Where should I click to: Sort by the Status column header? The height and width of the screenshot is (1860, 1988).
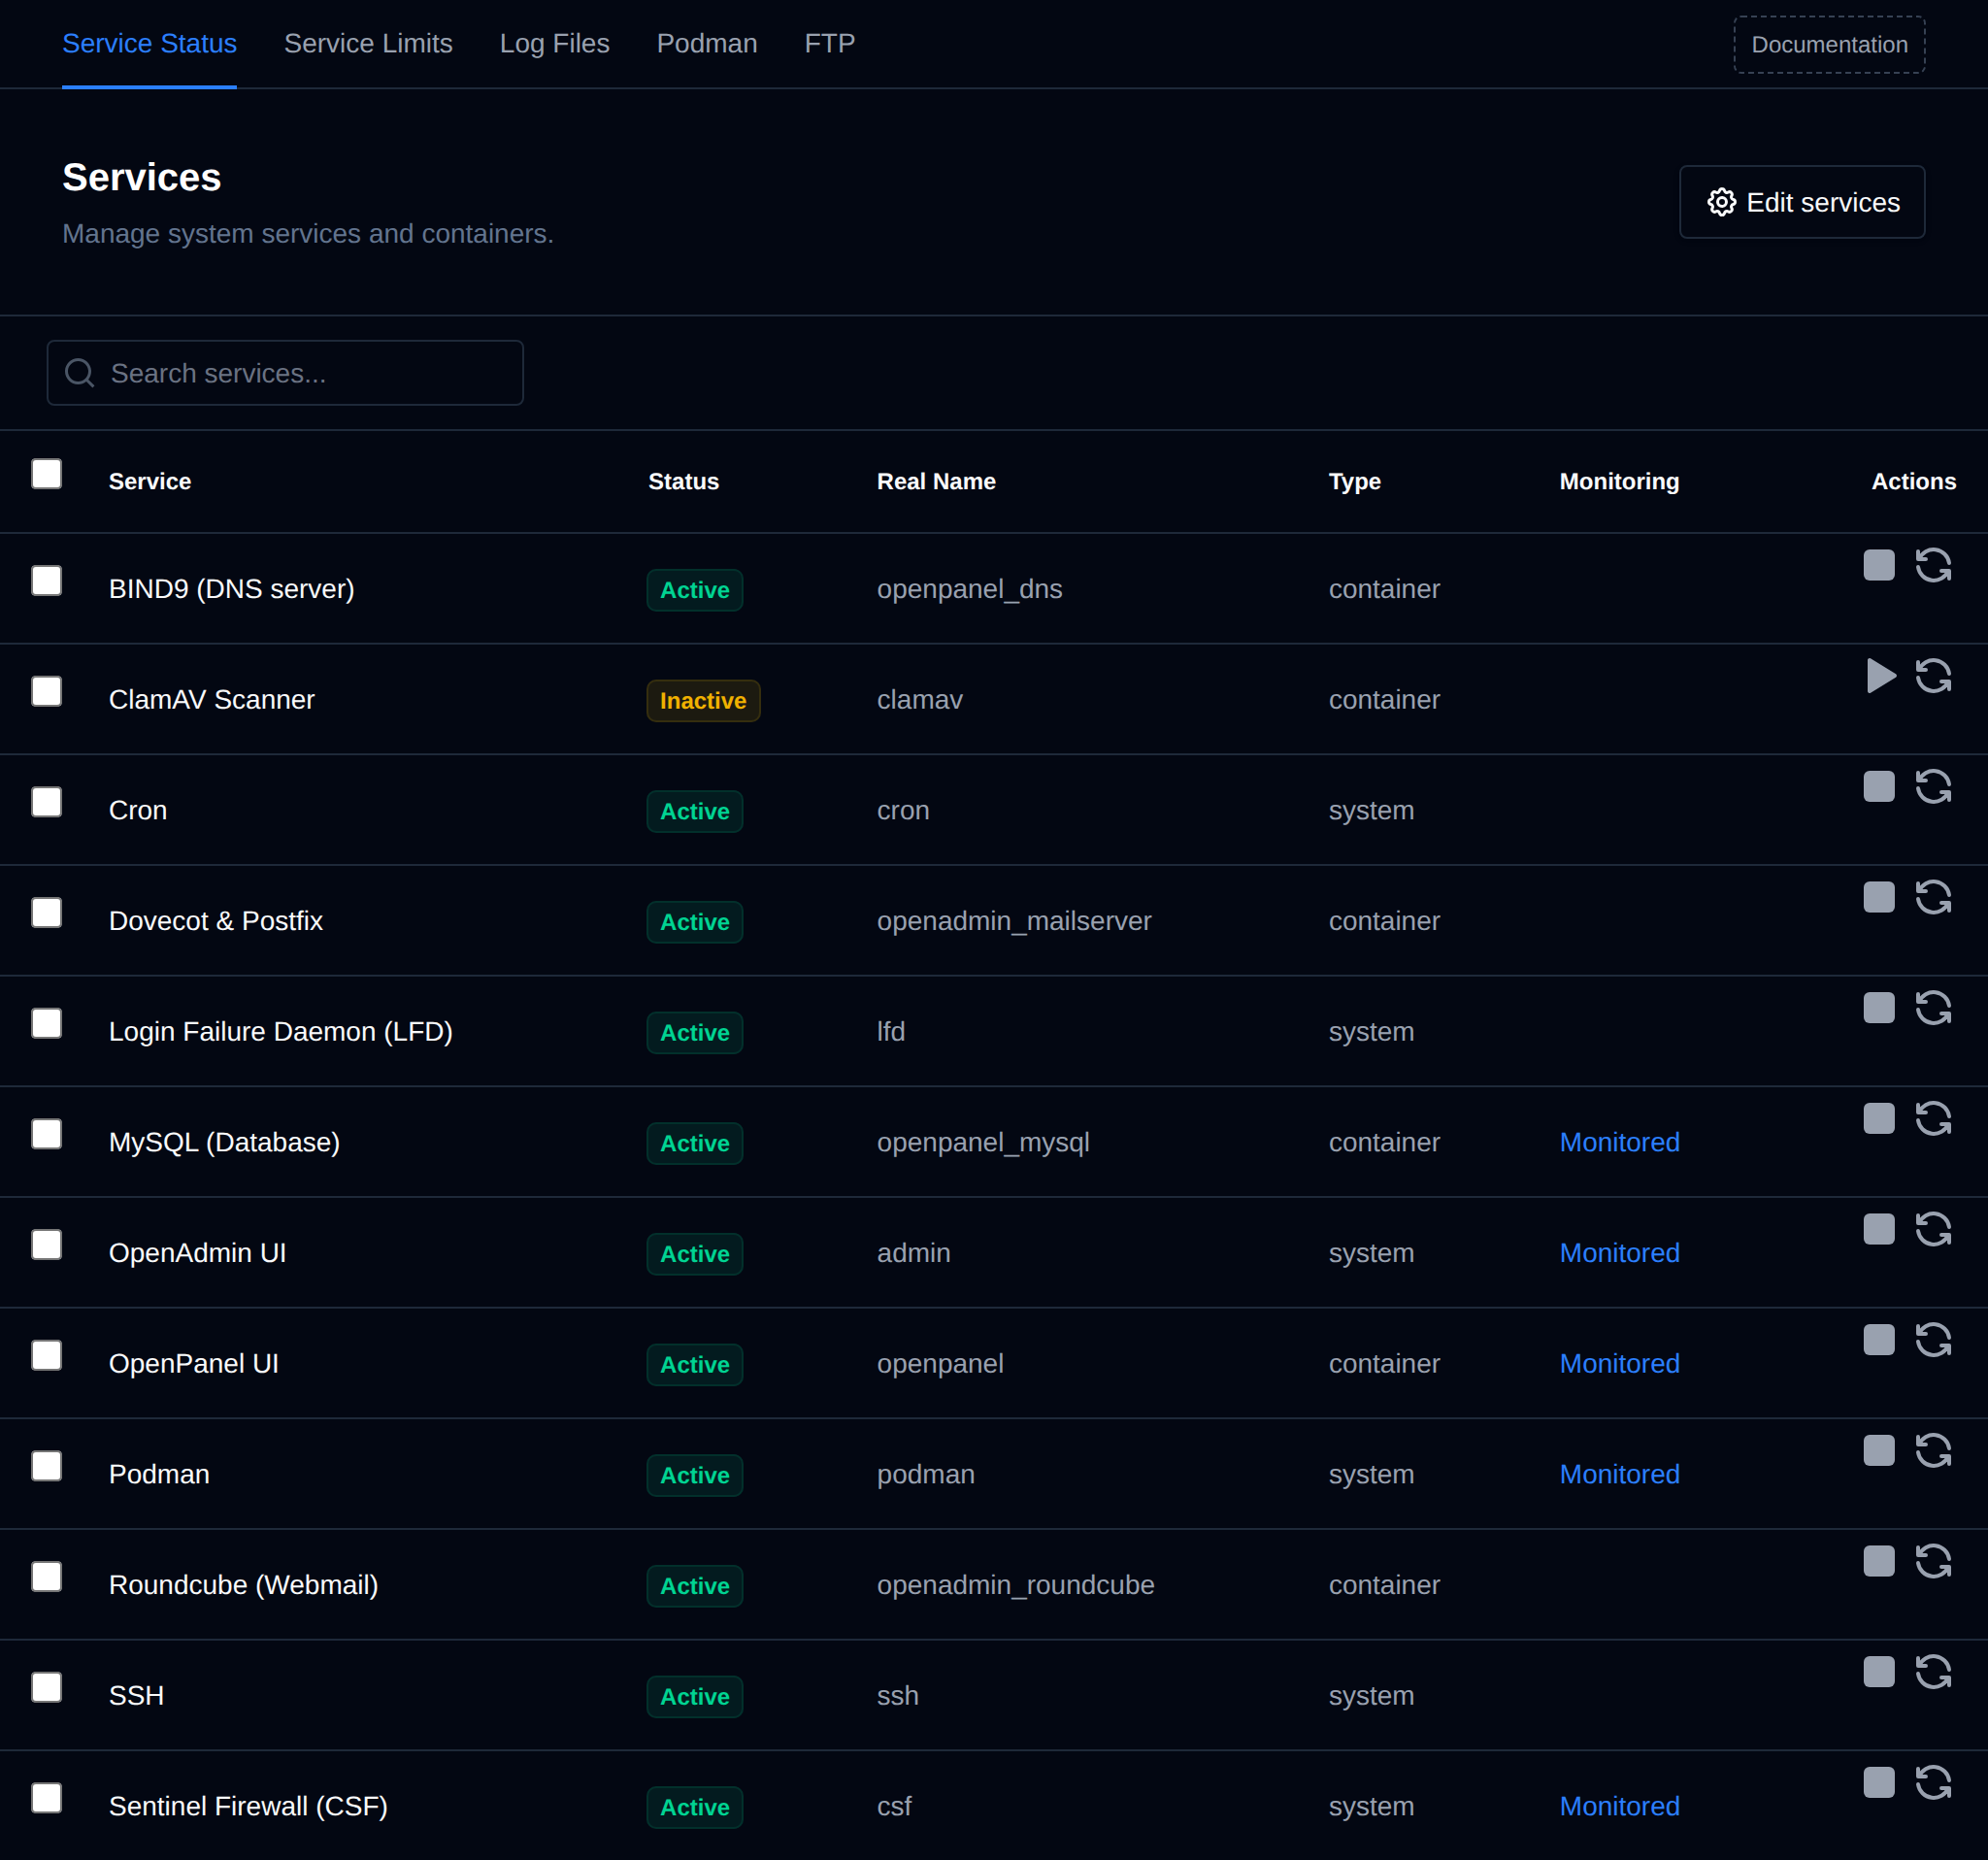pyautogui.click(x=683, y=481)
